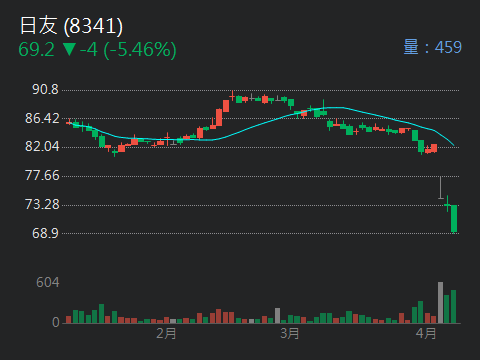Image resolution: width=480 pixels, height=360 pixels.
Task: Click the gray candlestick line below 77.66
Action: 441,187
